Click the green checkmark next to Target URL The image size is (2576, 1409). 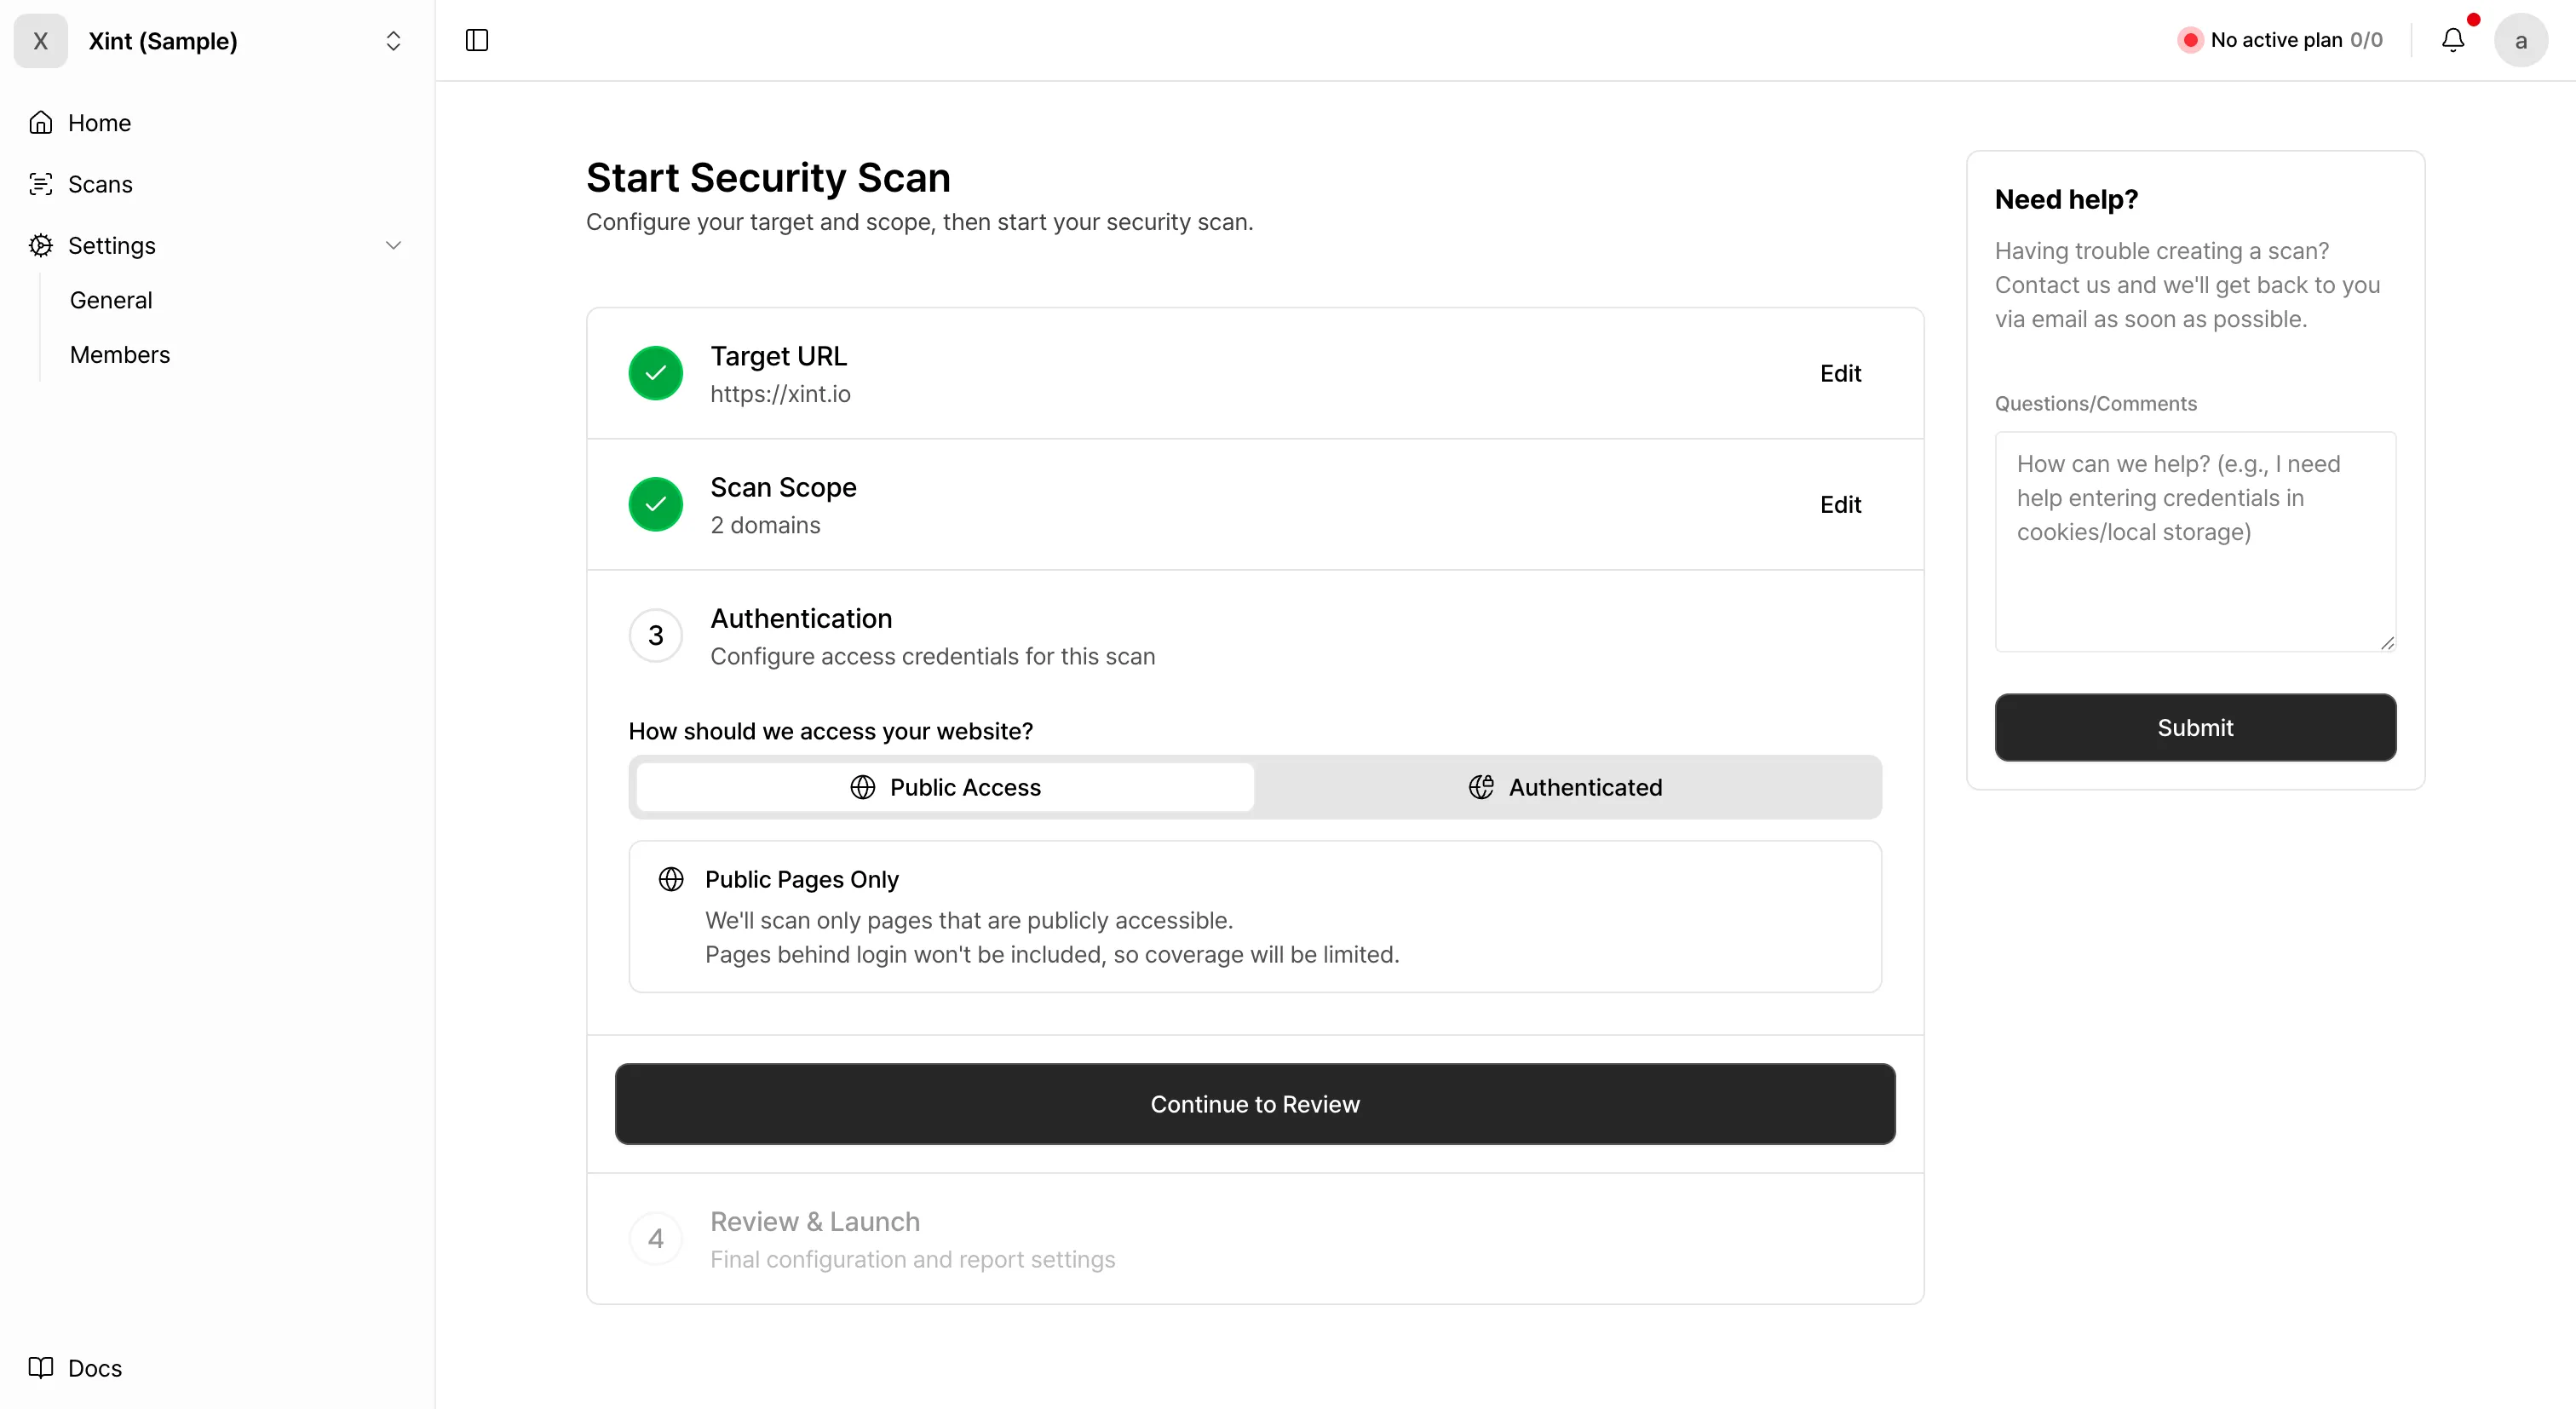(655, 372)
